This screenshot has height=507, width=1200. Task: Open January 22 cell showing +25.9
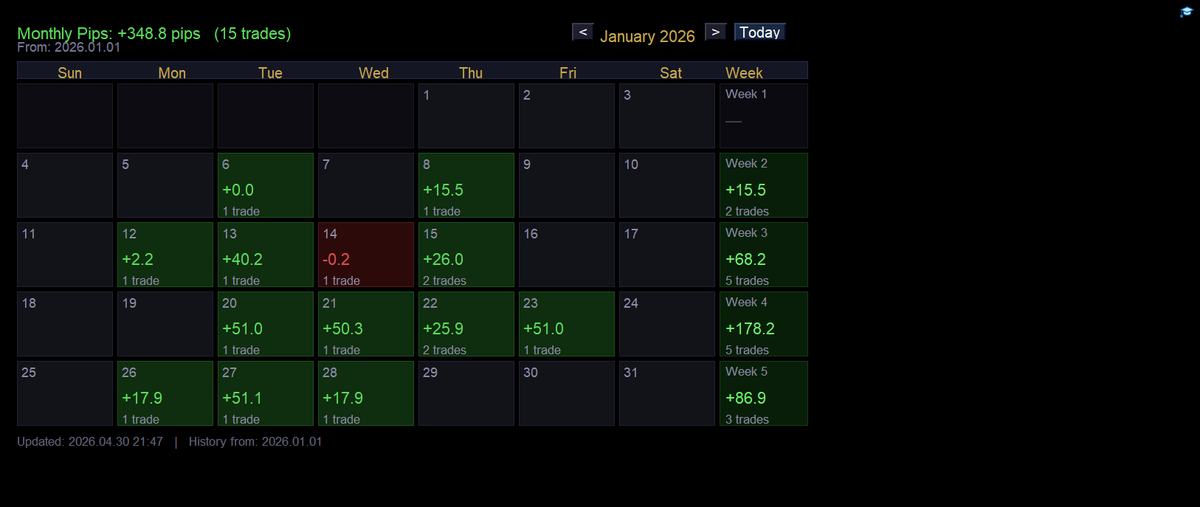pyautogui.click(x=466, y=324)
